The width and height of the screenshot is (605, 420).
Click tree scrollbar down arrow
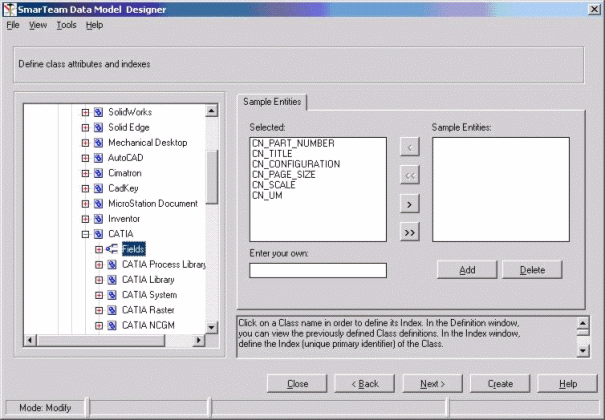pyautogui.click(x=211, y=328)
